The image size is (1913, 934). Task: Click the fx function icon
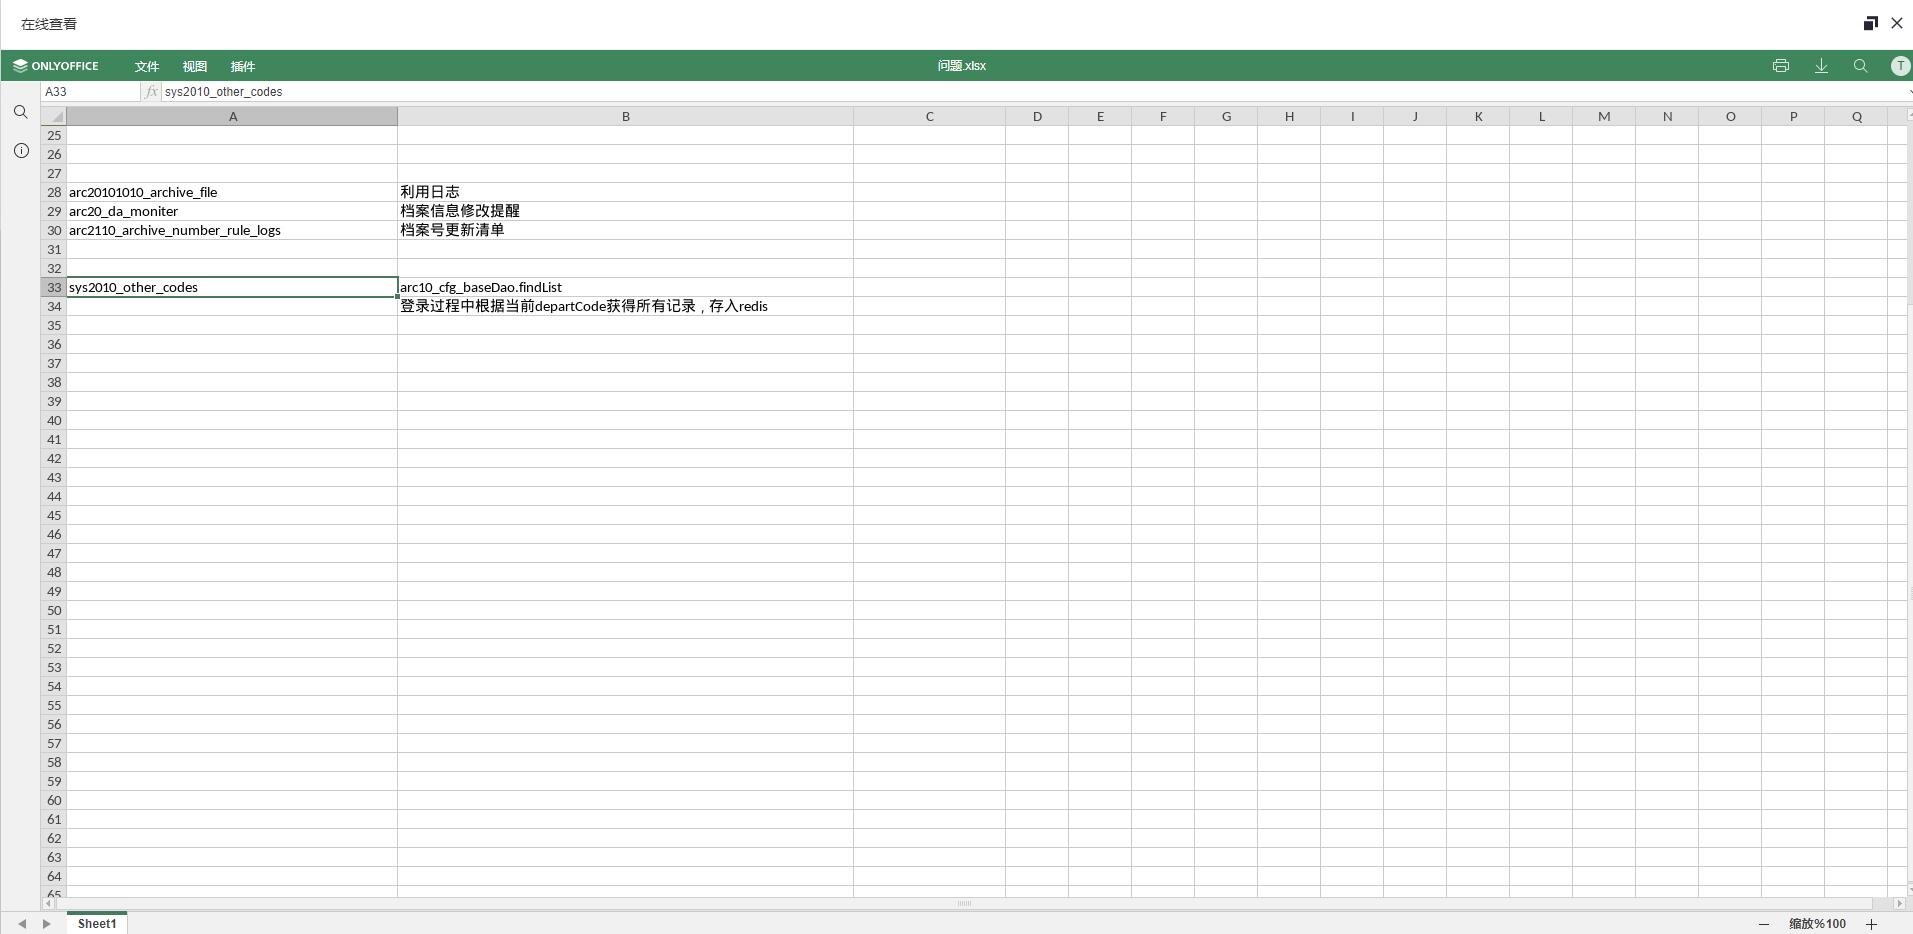tap(151, 91)
